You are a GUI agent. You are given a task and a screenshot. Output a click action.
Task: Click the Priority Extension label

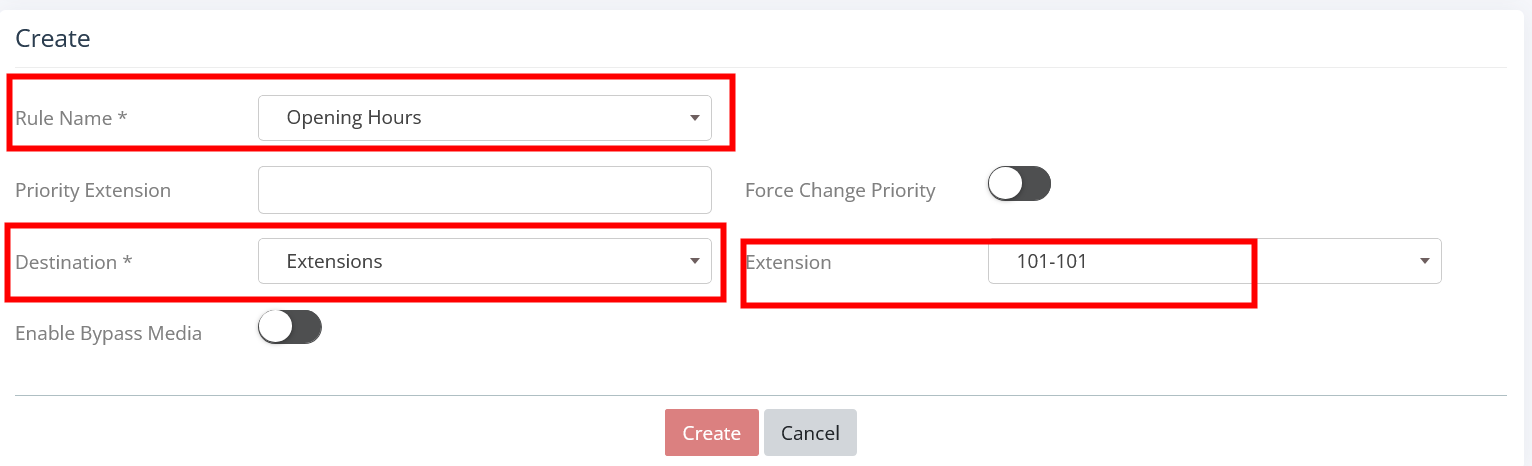pyautogui.click(x=93, y=190)
